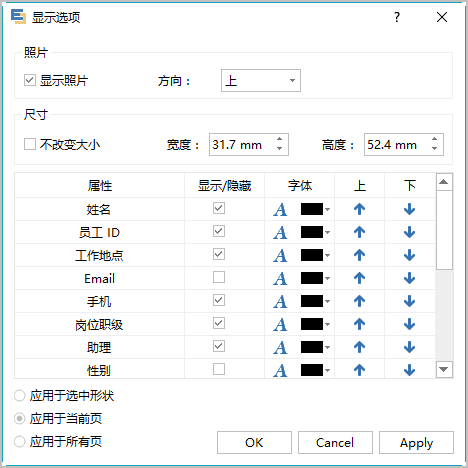Screen dimensions: 468x468
Task: Move 员工 ID row up
Action: pyautogui.click(x=359, y=232)
